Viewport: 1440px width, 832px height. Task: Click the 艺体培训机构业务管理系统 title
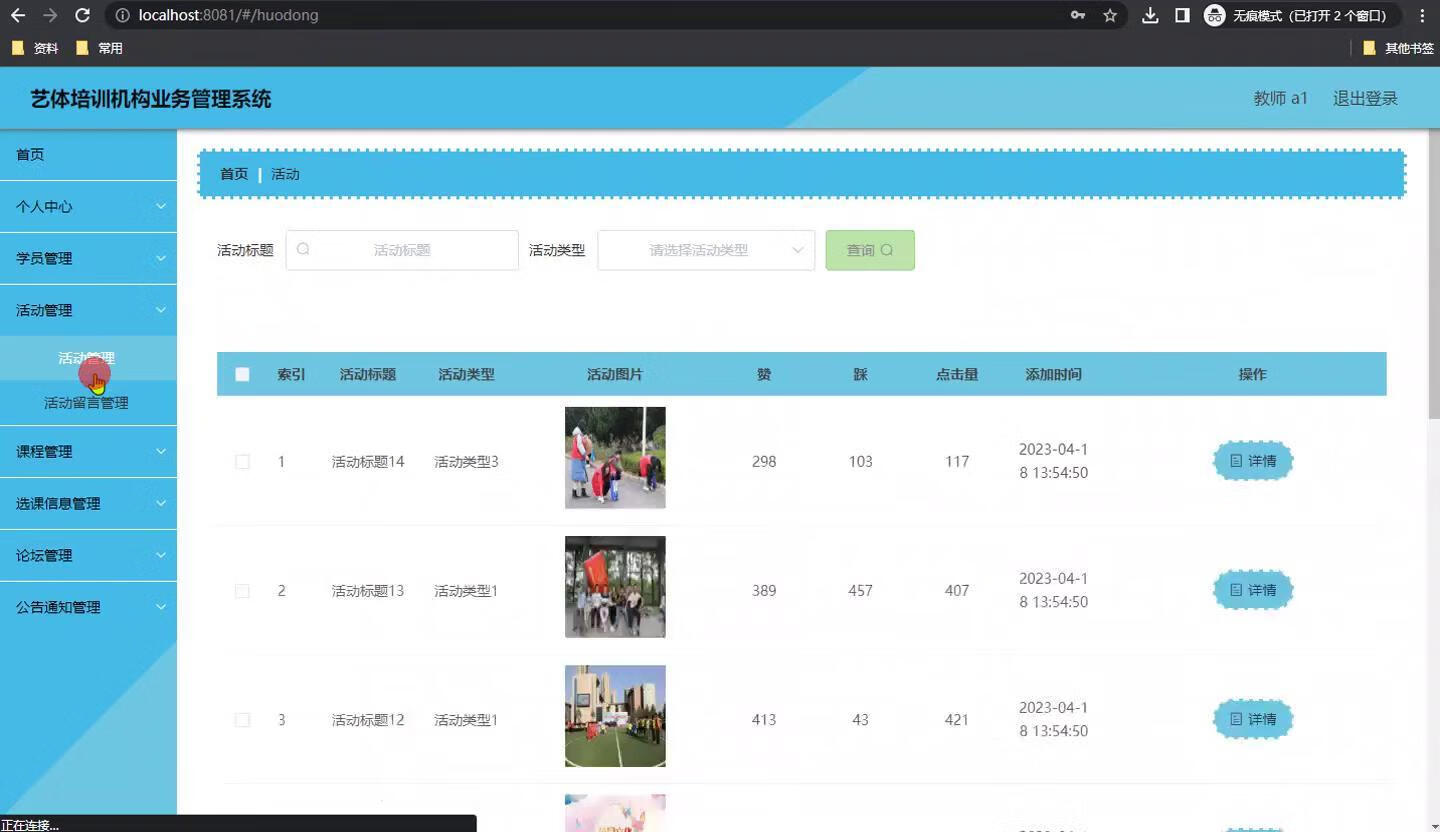[x=151, y=98]
